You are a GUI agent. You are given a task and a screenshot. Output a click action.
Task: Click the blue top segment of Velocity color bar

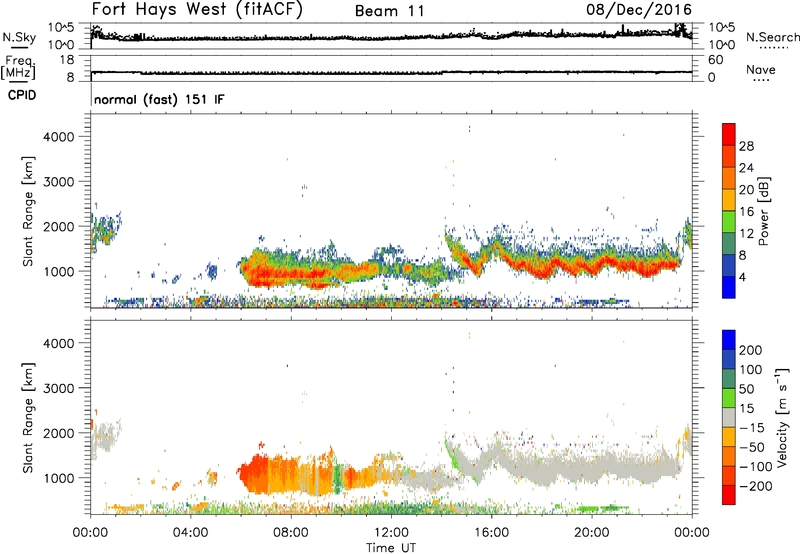click(729, 340)
